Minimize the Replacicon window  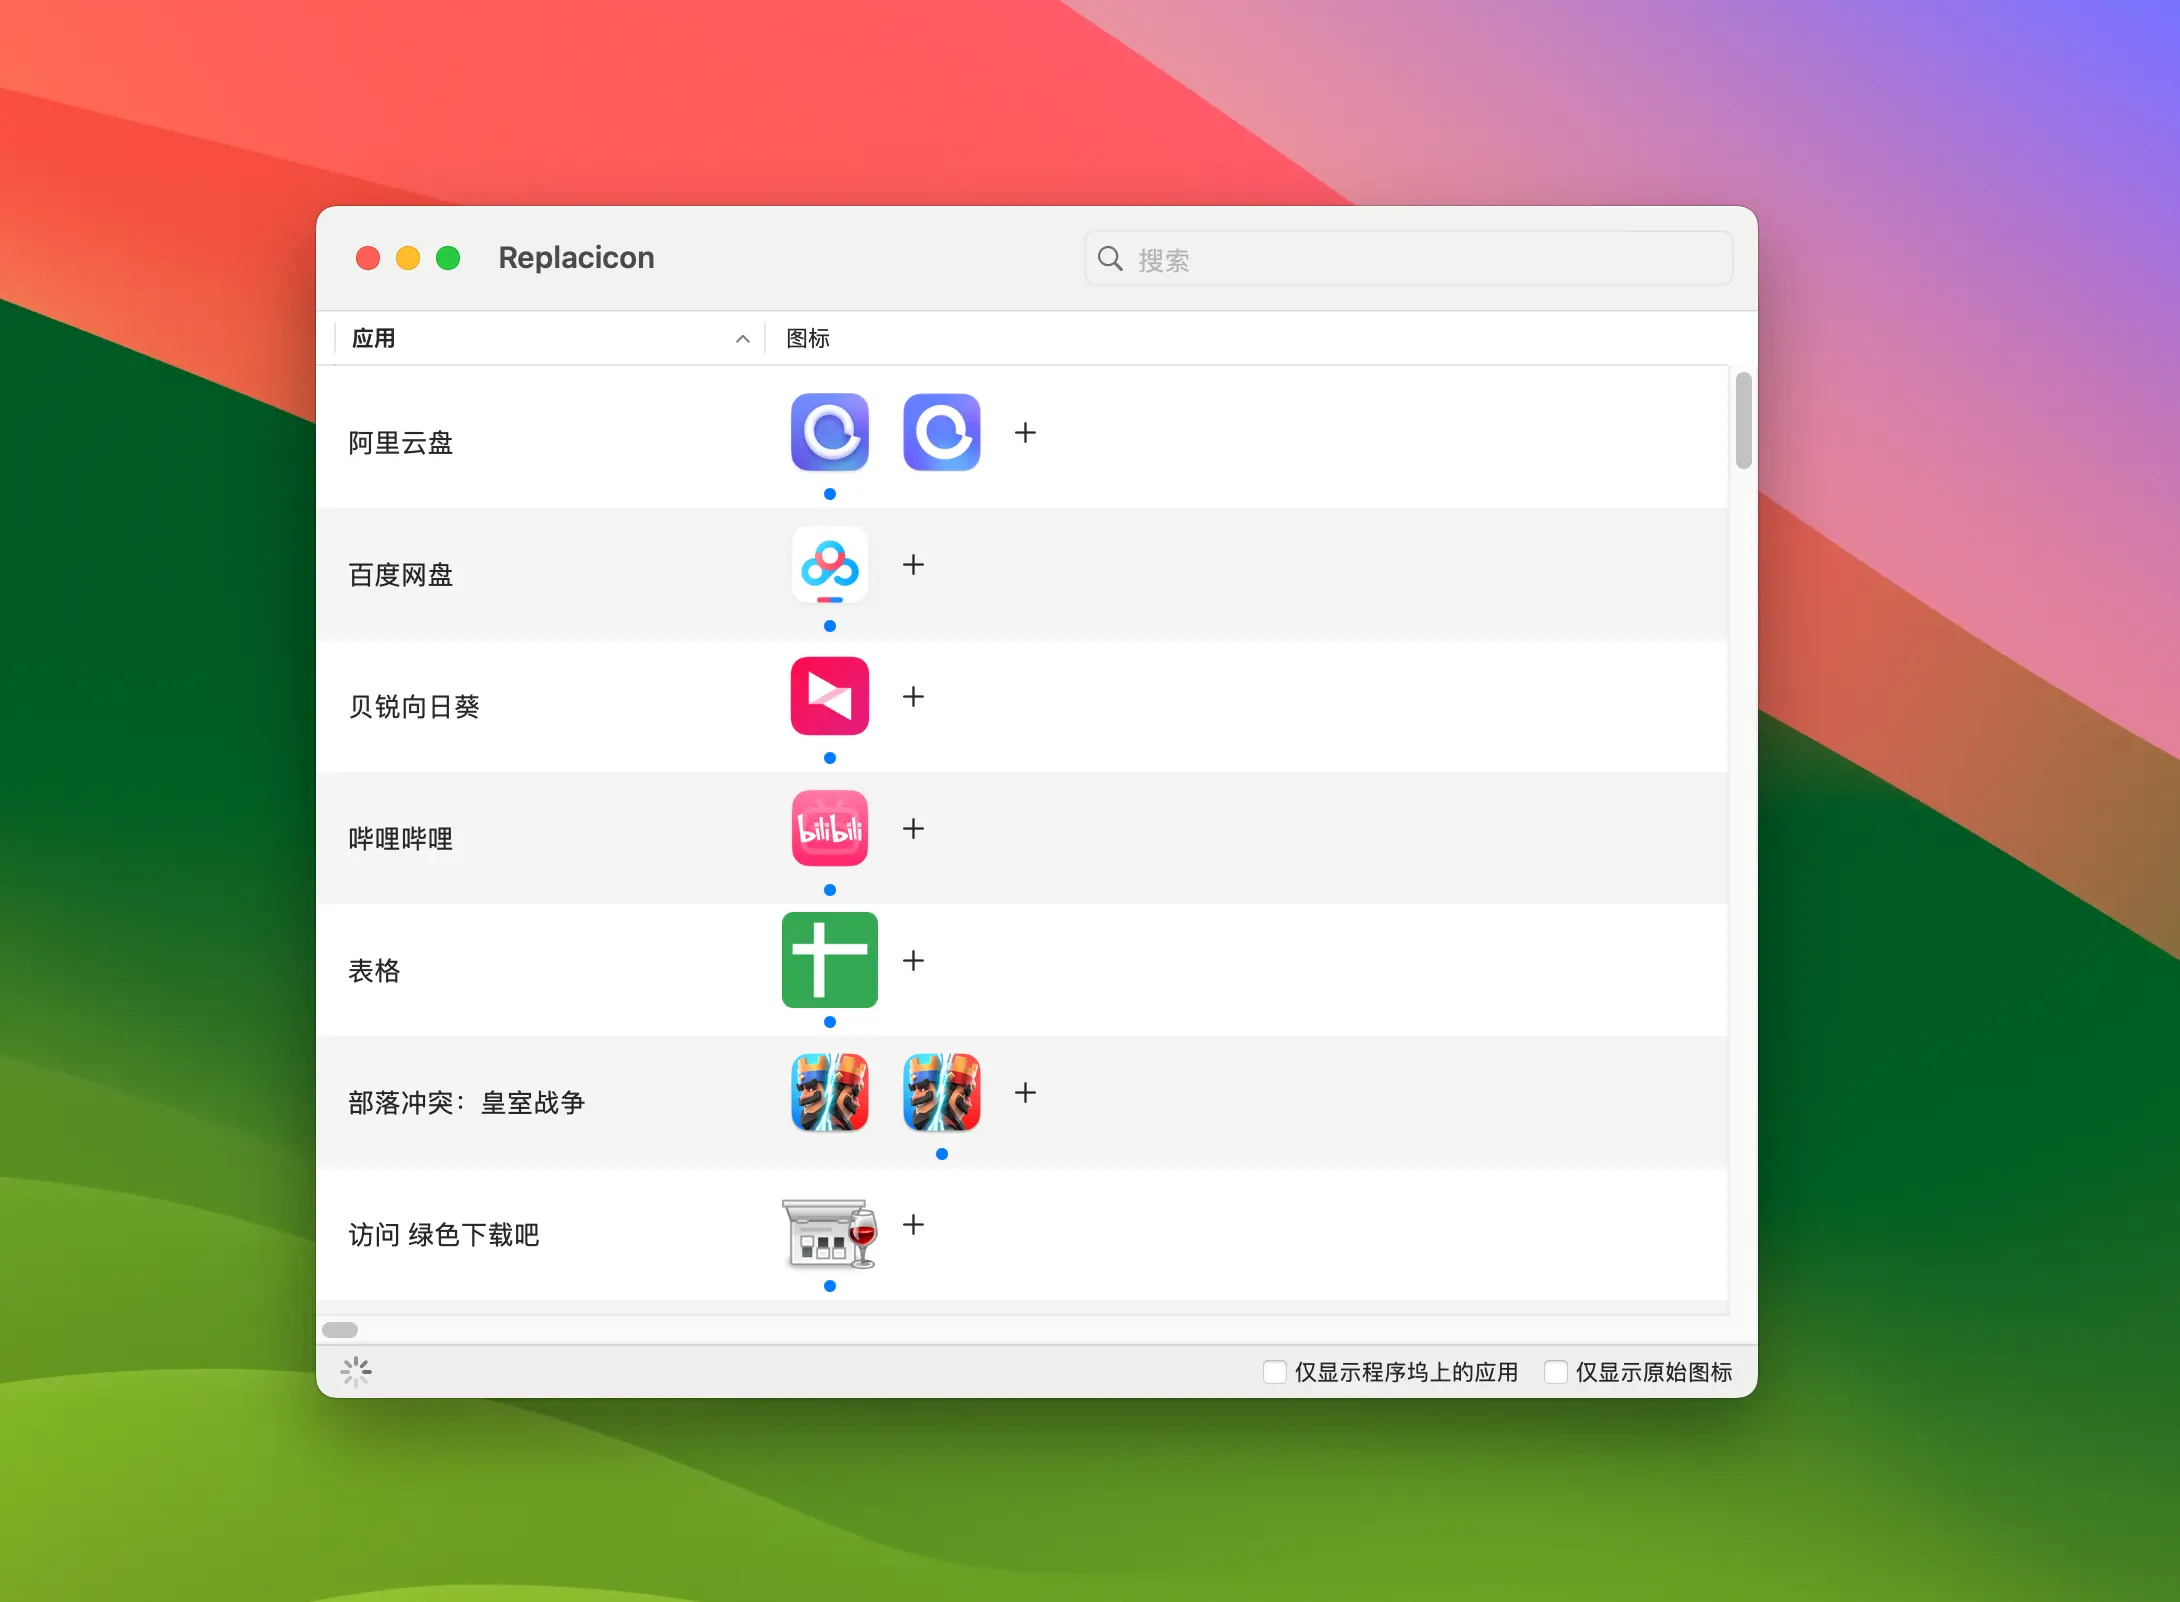[408, 258]
